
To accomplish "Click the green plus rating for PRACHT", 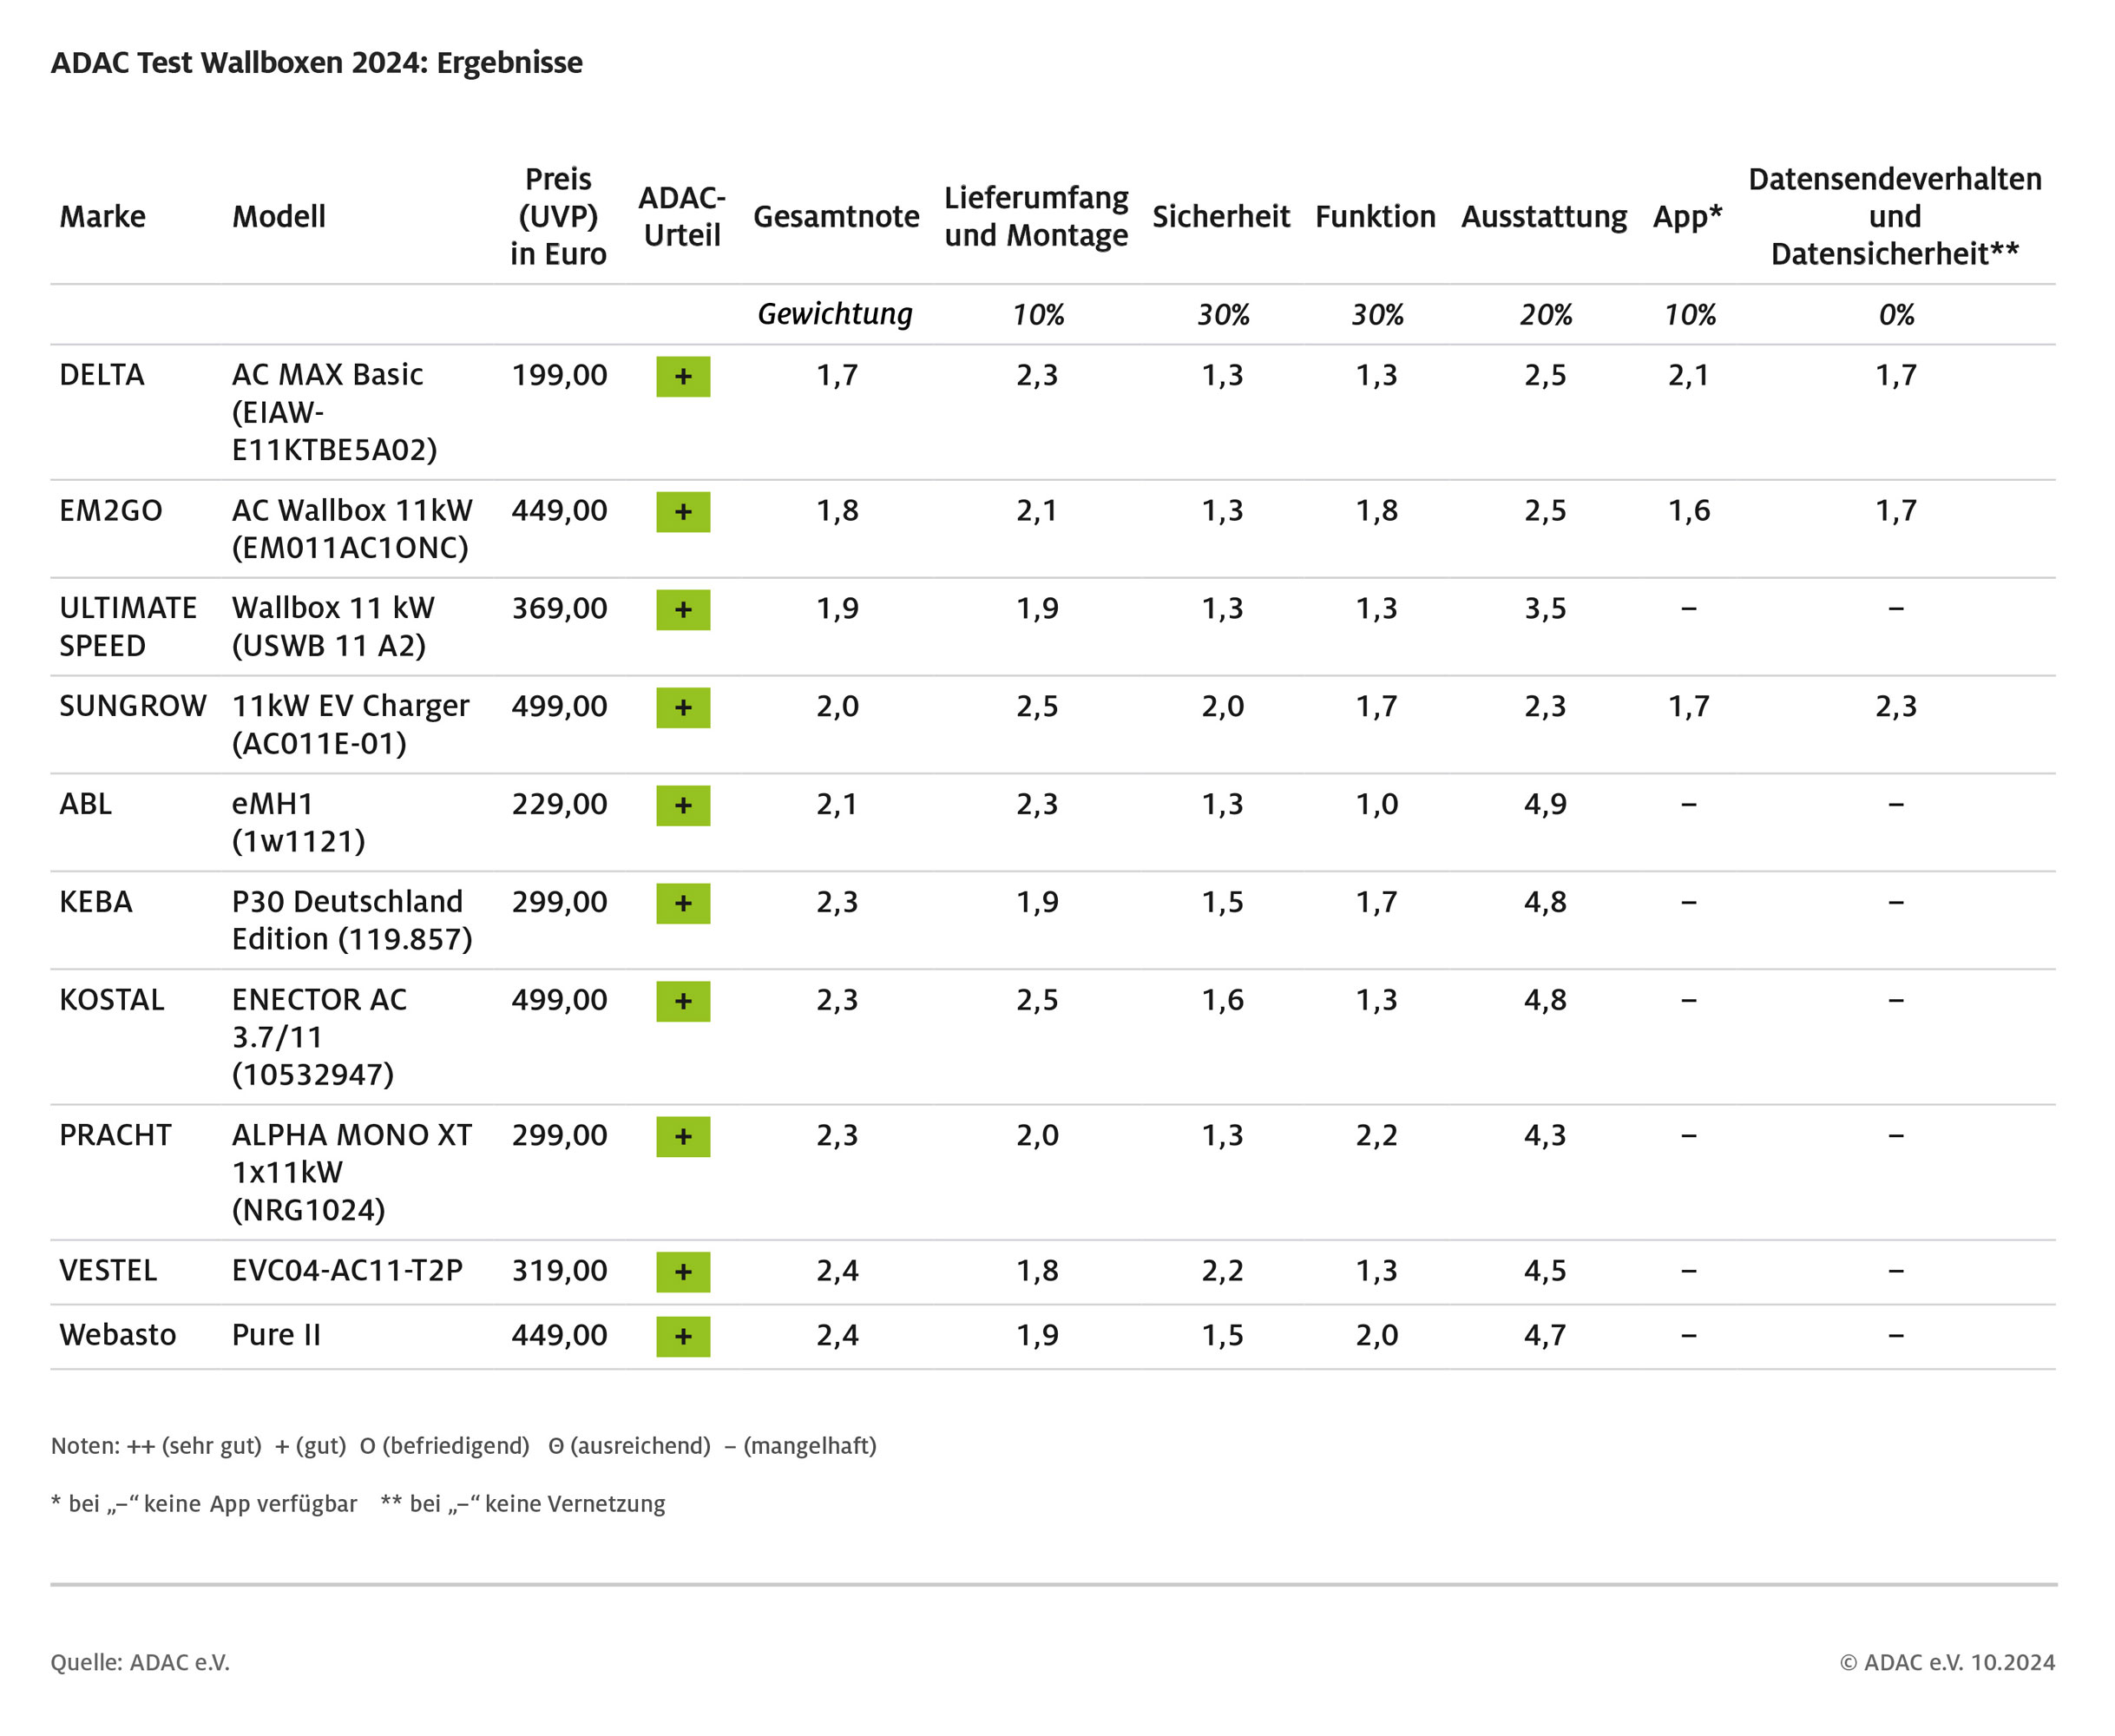I will click(x=683, y=1137).
